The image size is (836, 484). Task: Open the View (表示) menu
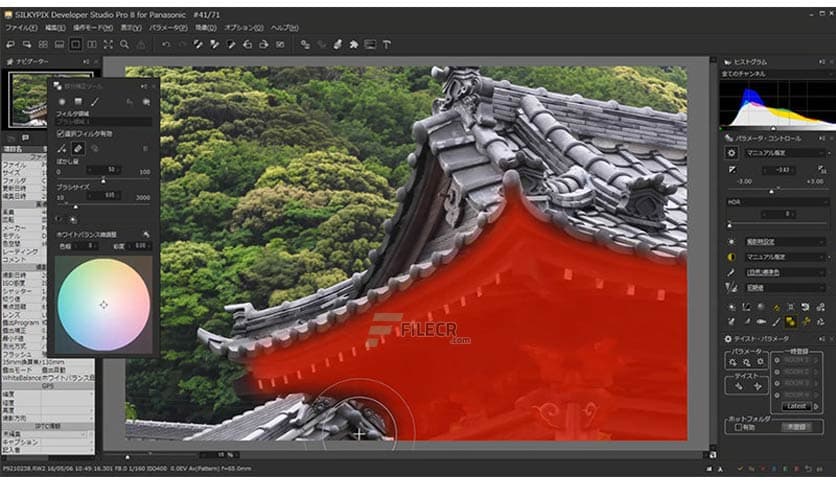(x=131, y=28)
